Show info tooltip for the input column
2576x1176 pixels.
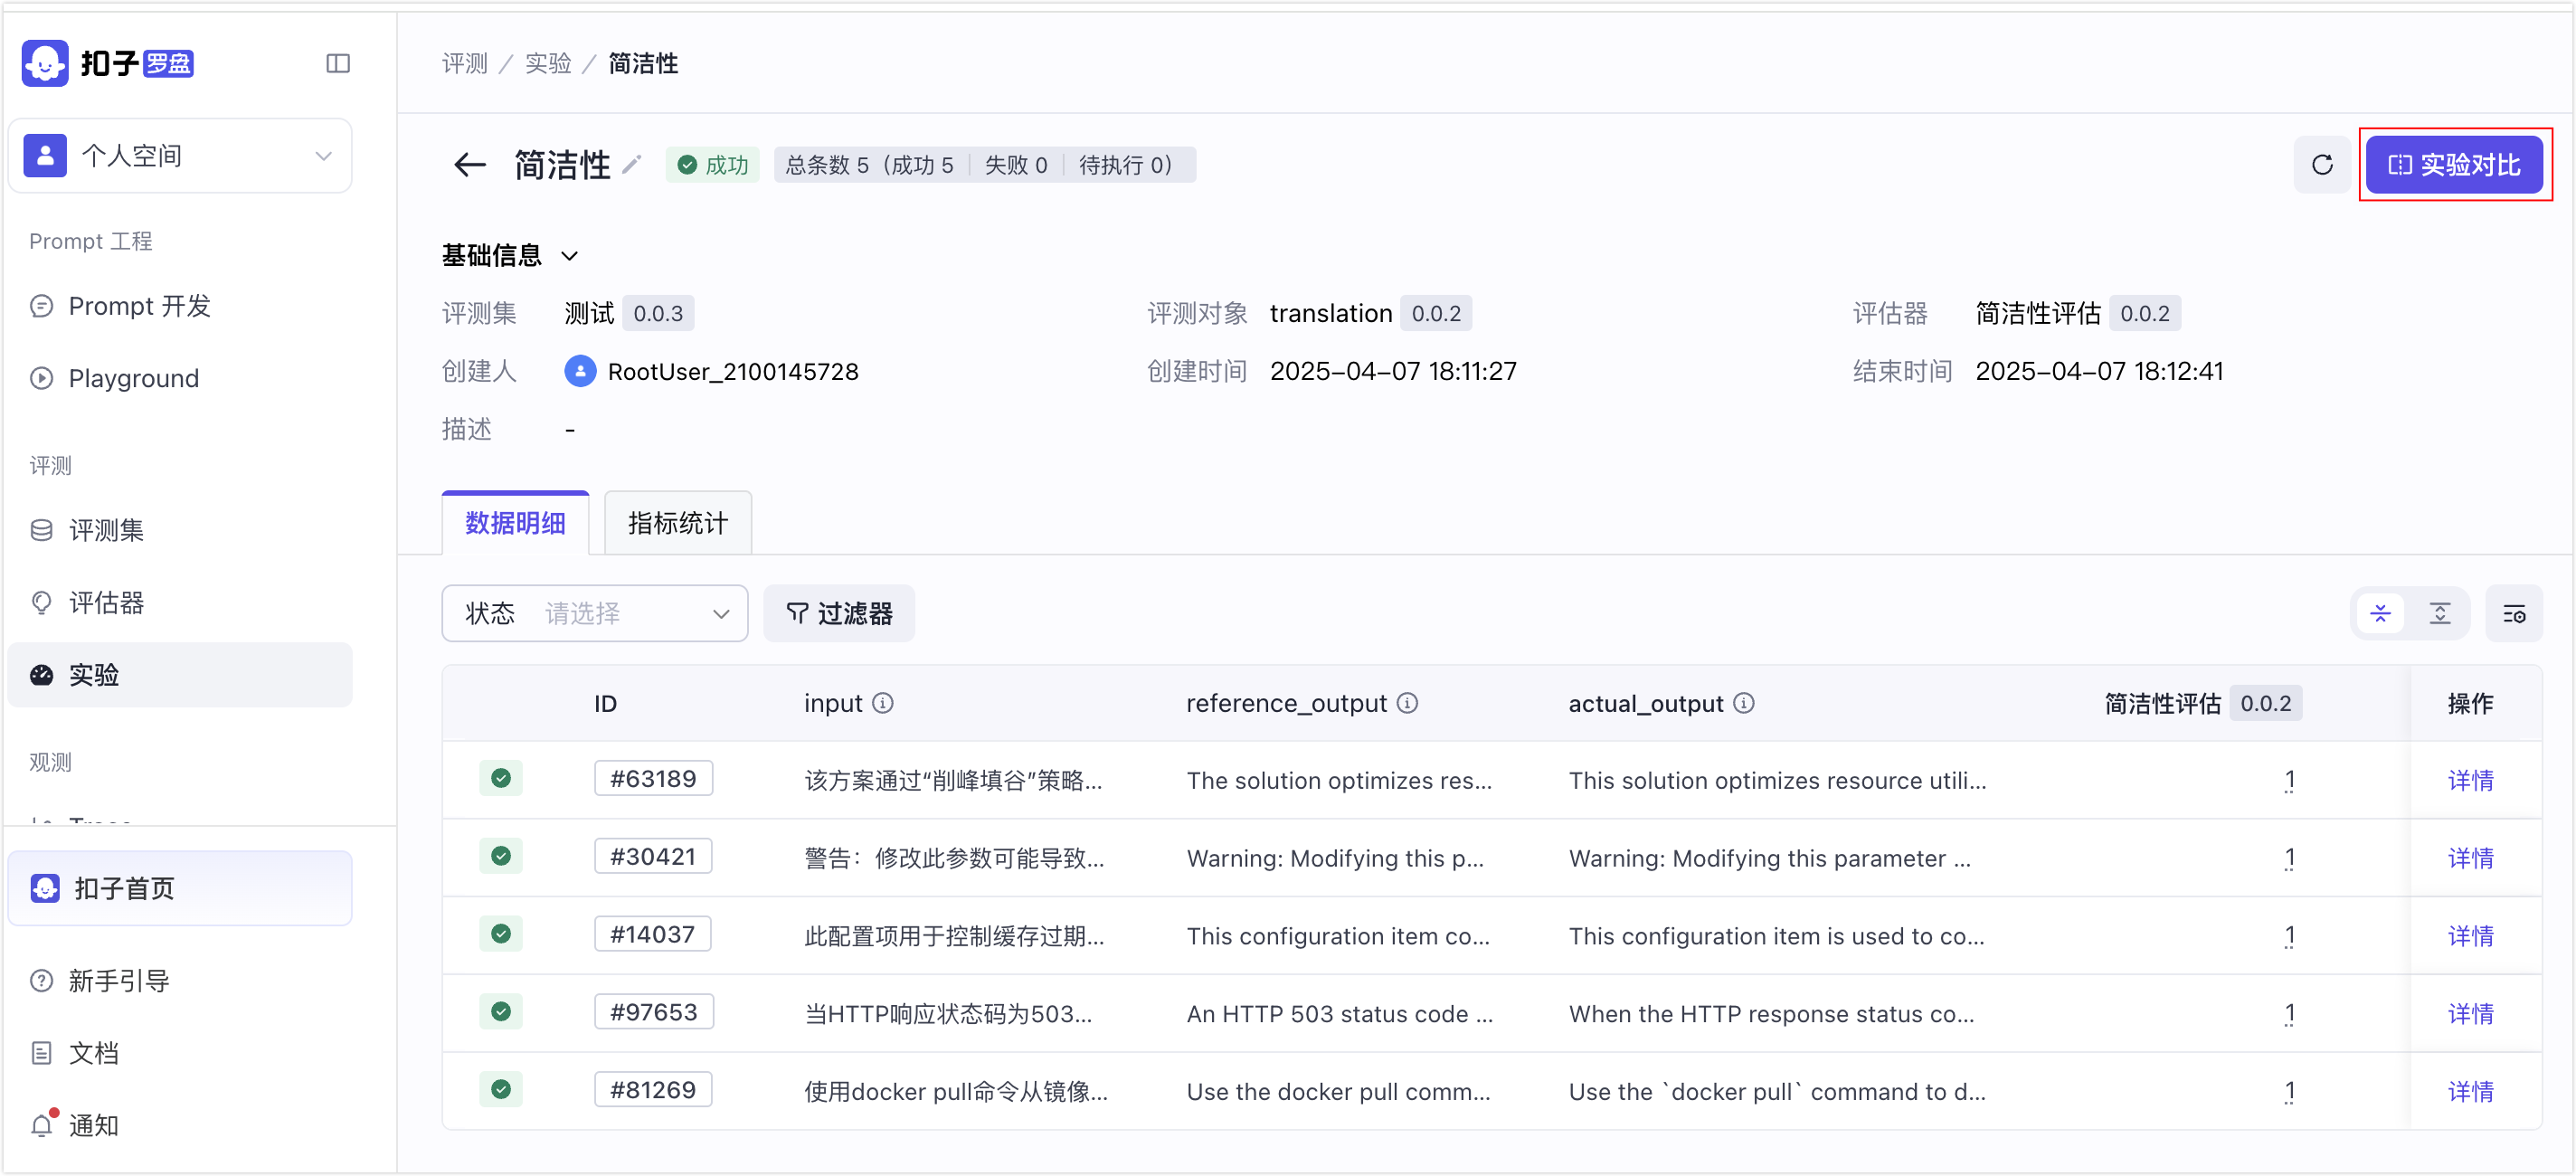pos(883,703)
